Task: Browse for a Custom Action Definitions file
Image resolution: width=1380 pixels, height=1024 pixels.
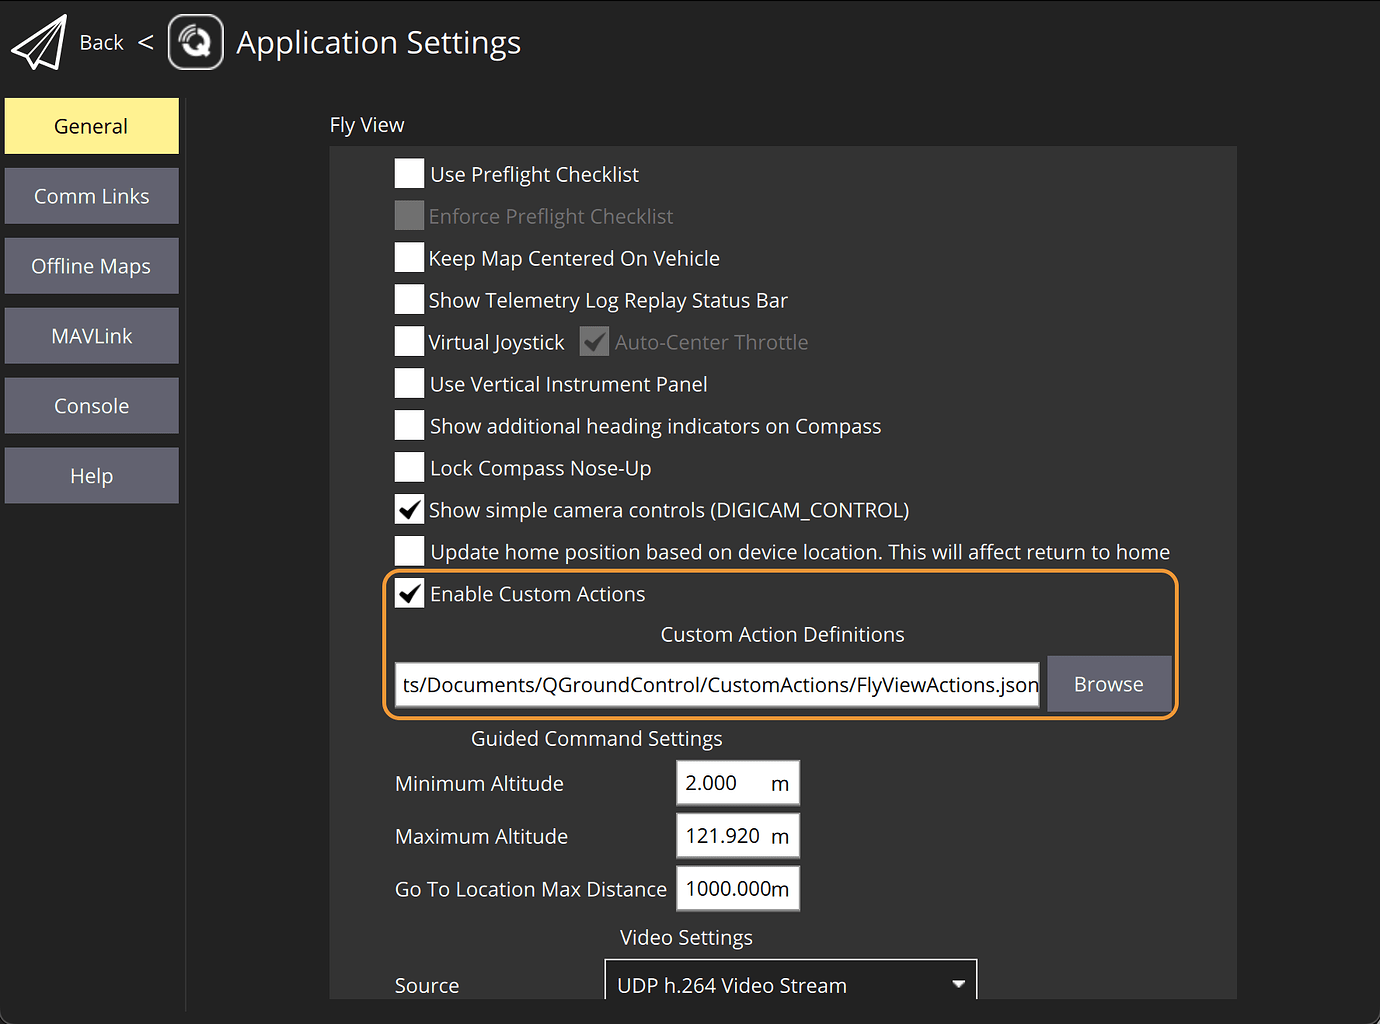Action: [x=1108, y=684]
